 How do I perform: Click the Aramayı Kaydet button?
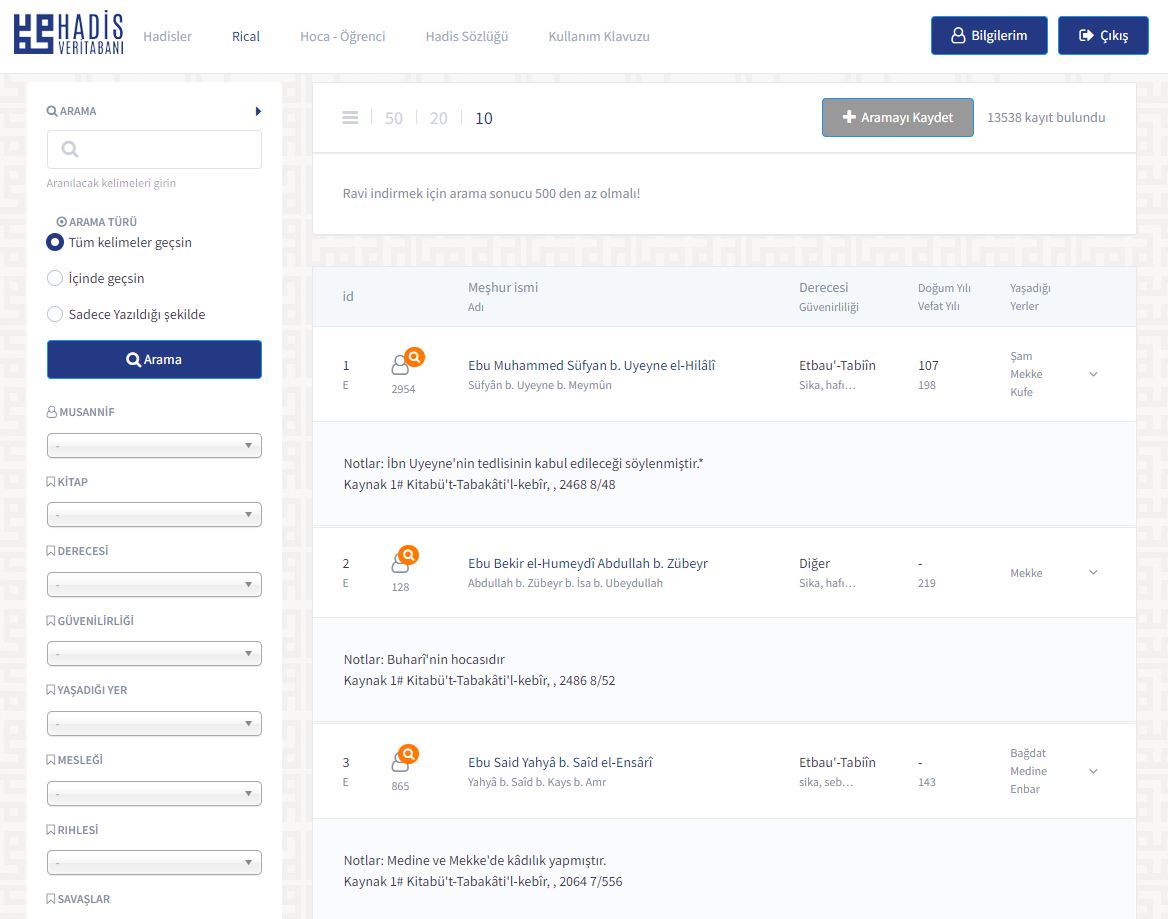point(897,117)
